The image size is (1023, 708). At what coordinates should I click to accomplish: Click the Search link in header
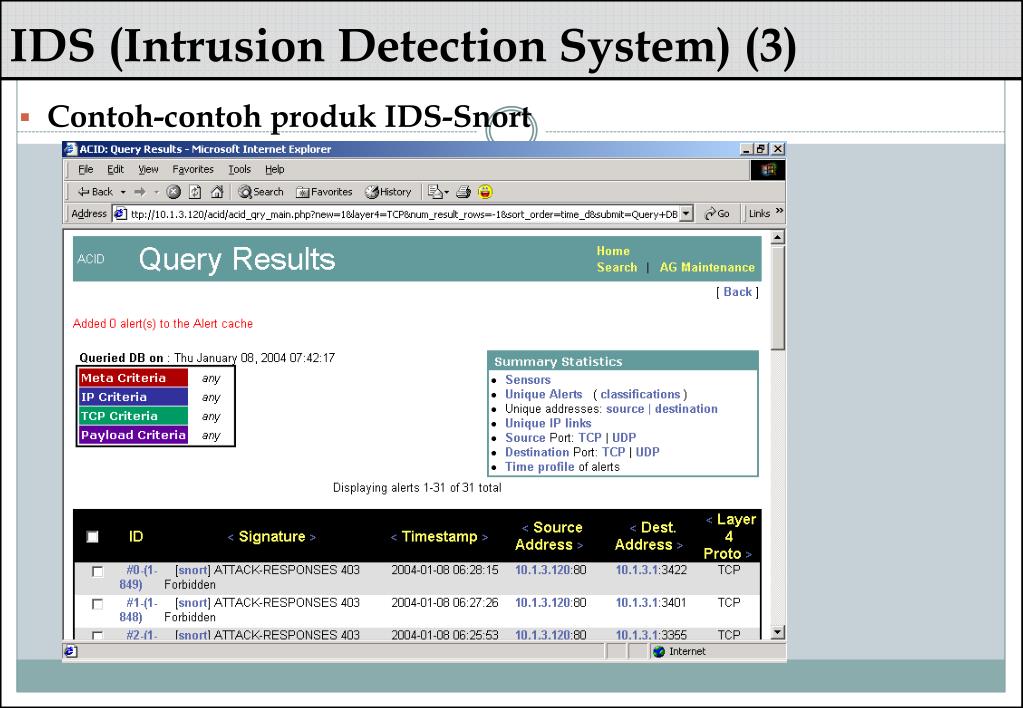617,268
